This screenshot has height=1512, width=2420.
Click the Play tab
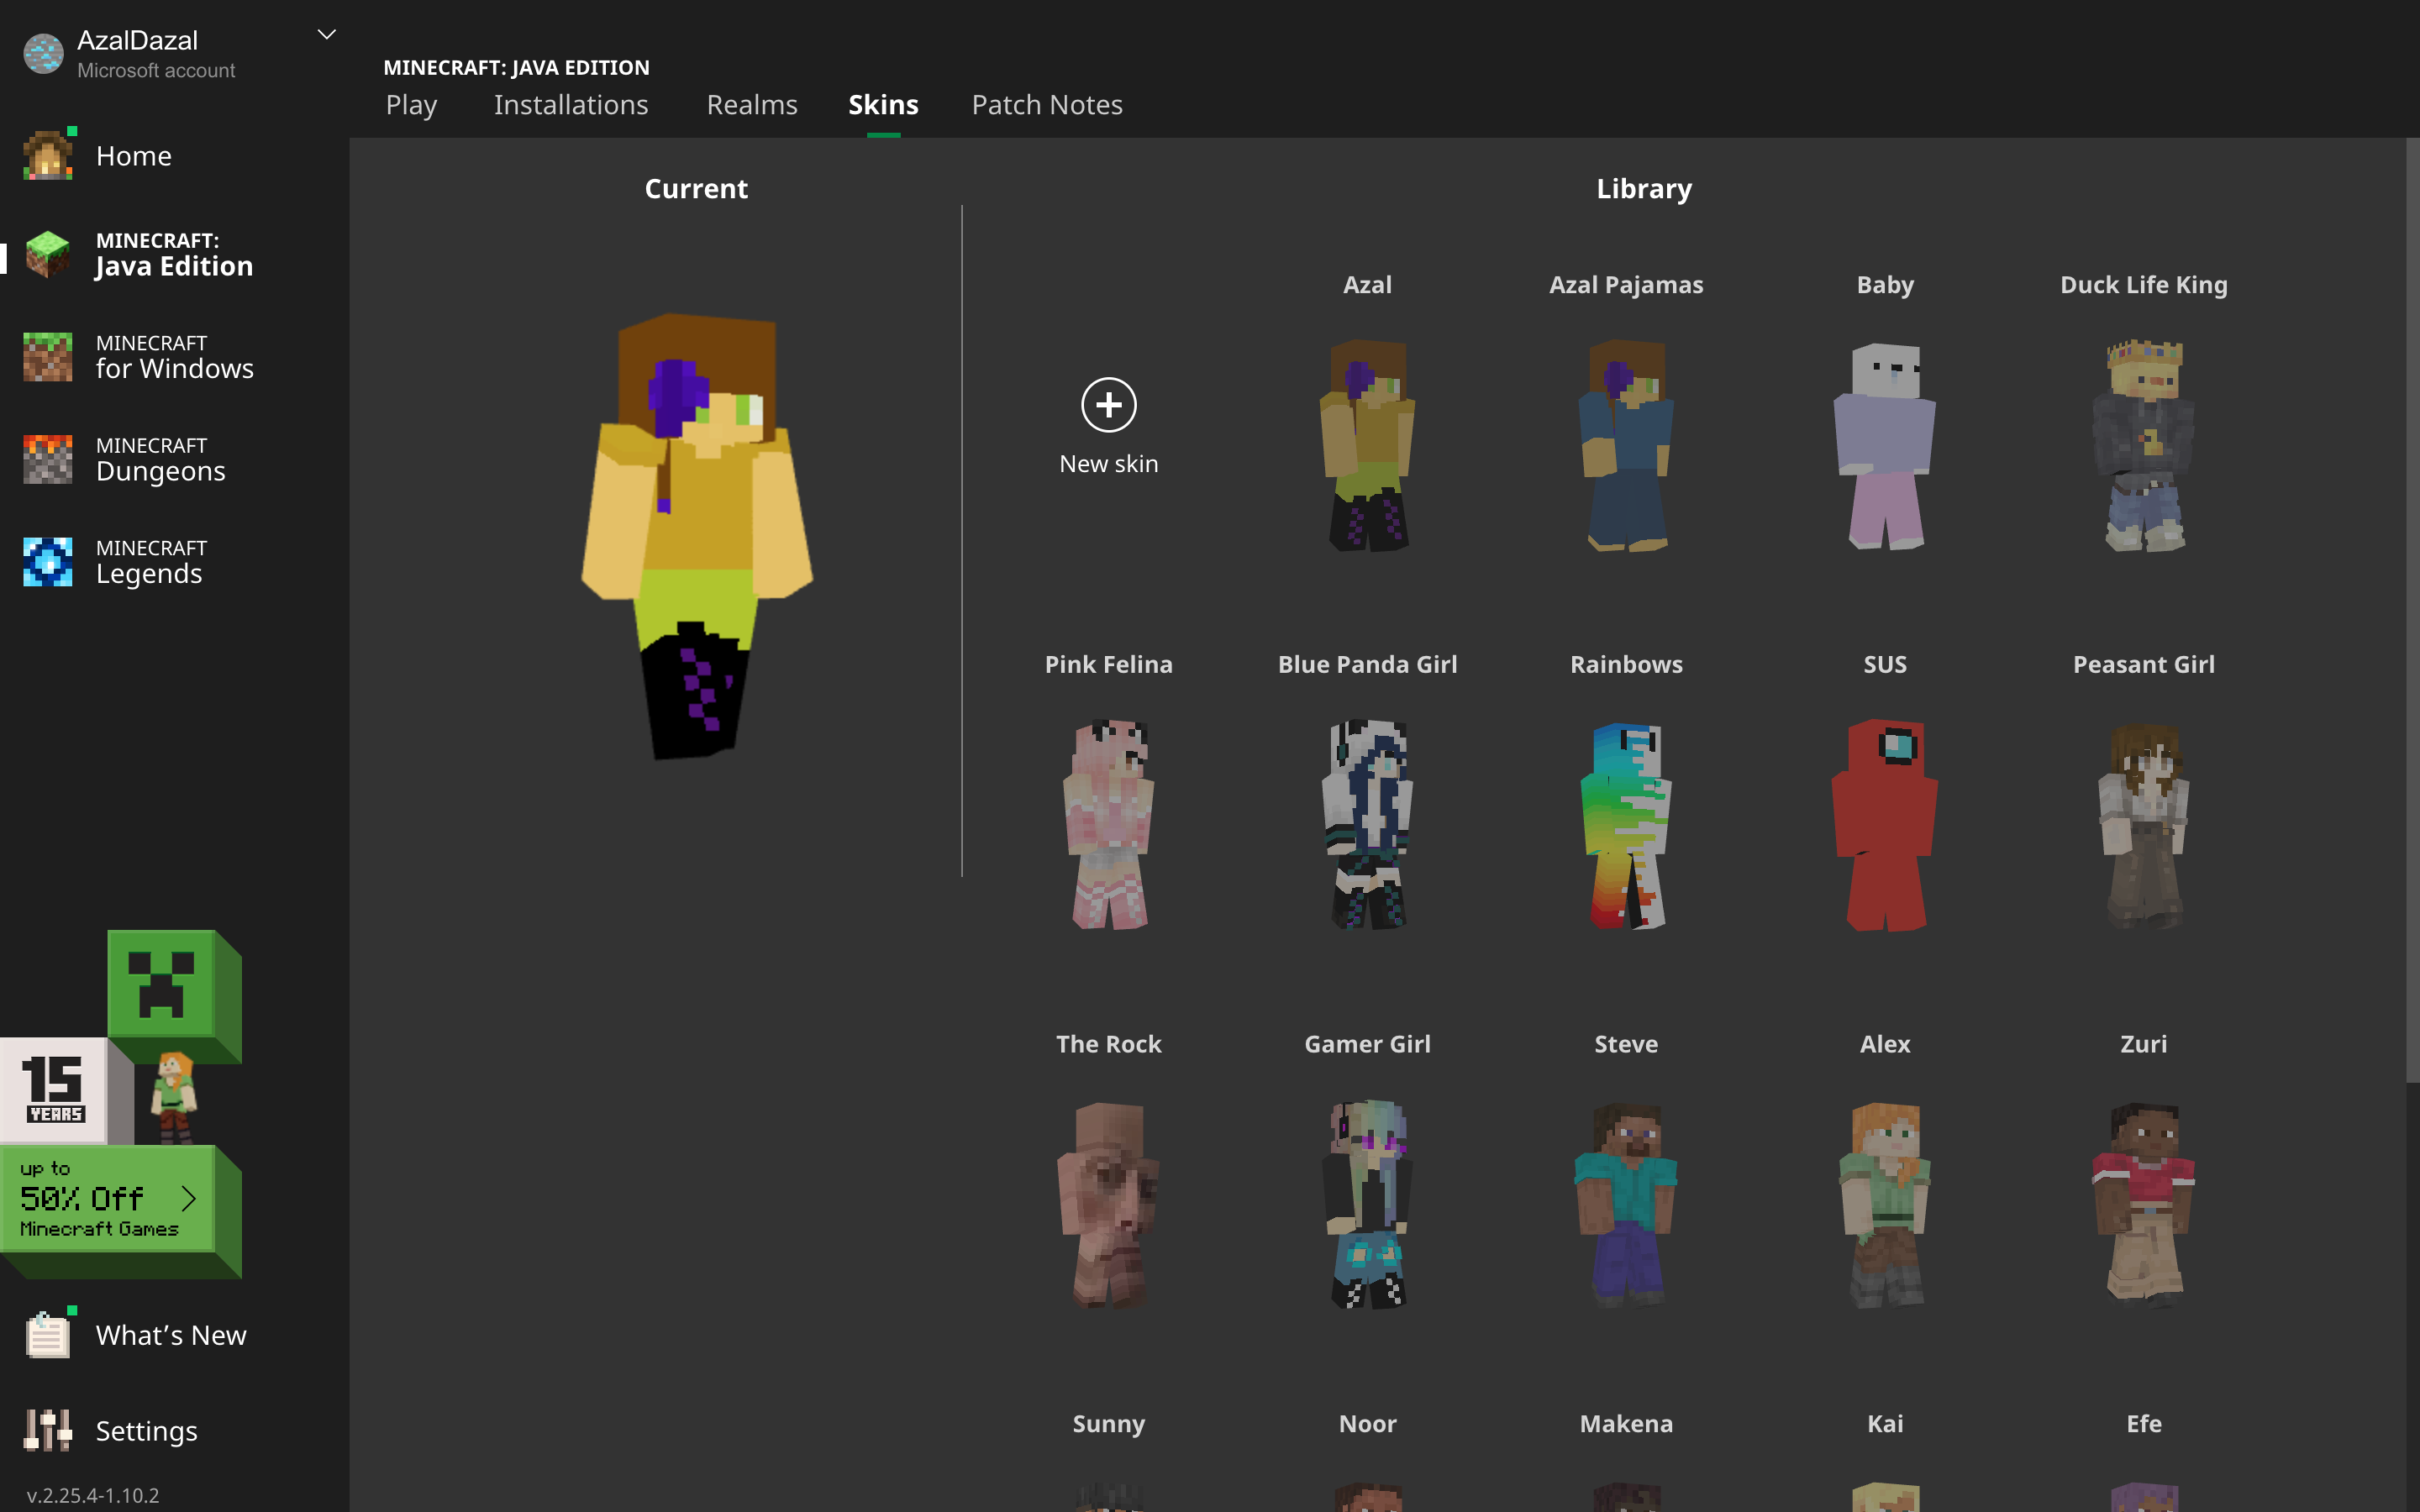tap(411, 105)
